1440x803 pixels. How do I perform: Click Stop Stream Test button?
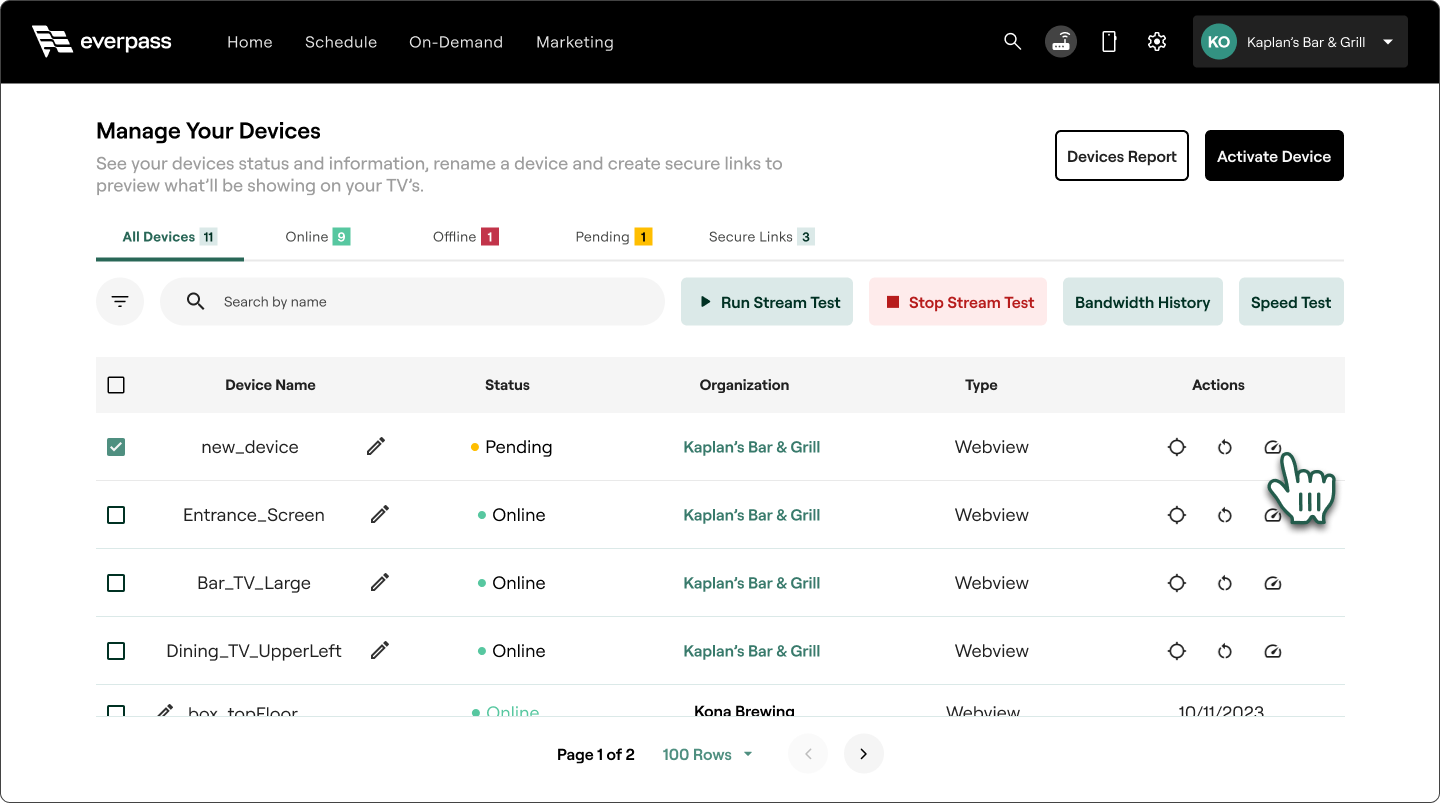click(958, 302)
